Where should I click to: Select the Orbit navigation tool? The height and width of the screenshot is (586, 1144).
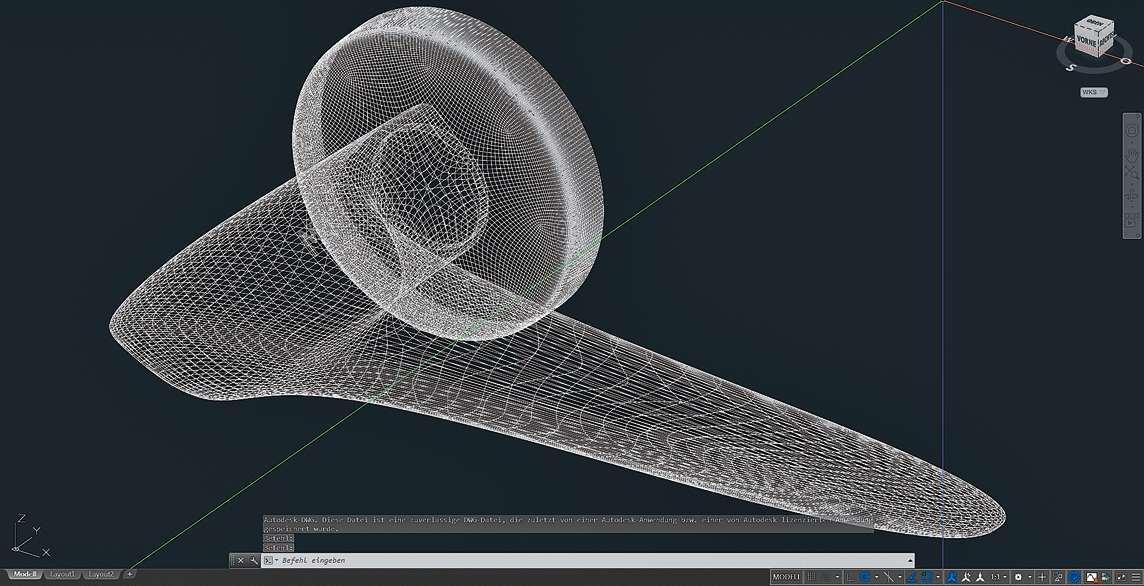[x=1132, y=196]
